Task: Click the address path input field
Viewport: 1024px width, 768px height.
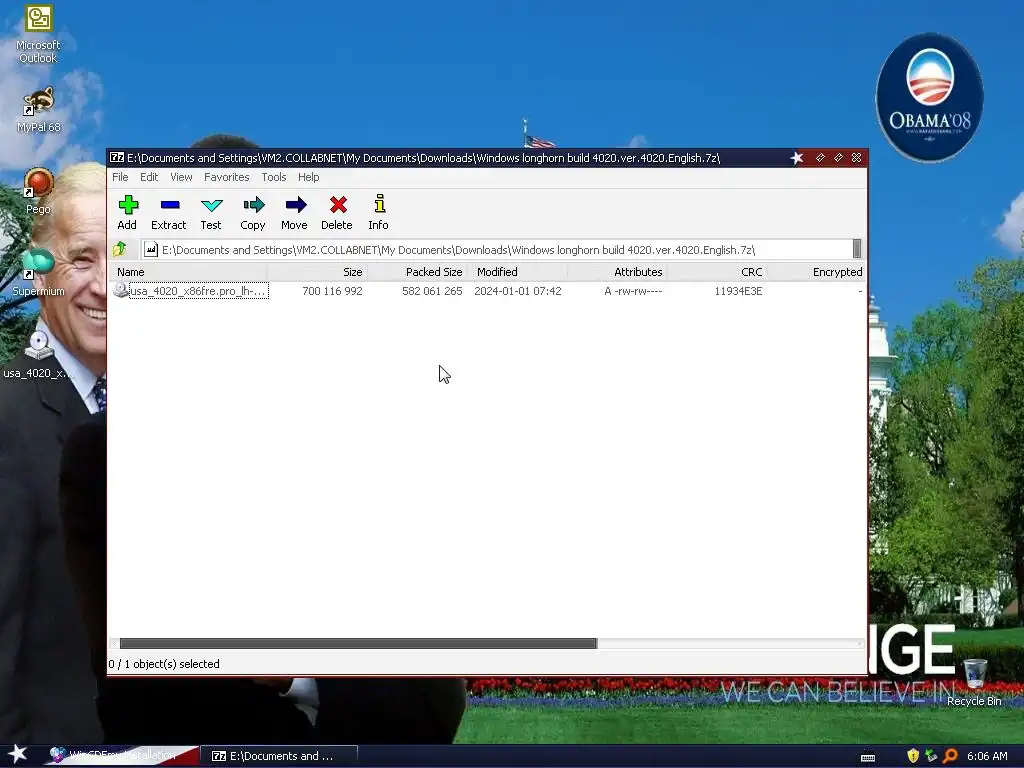Action: 496,249
